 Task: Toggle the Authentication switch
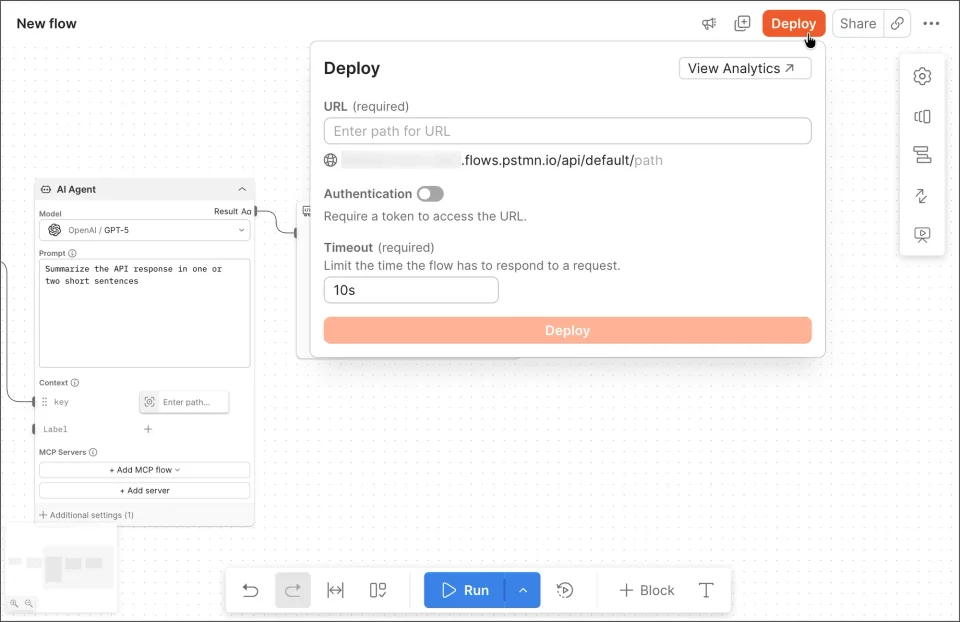coord(430,194)
